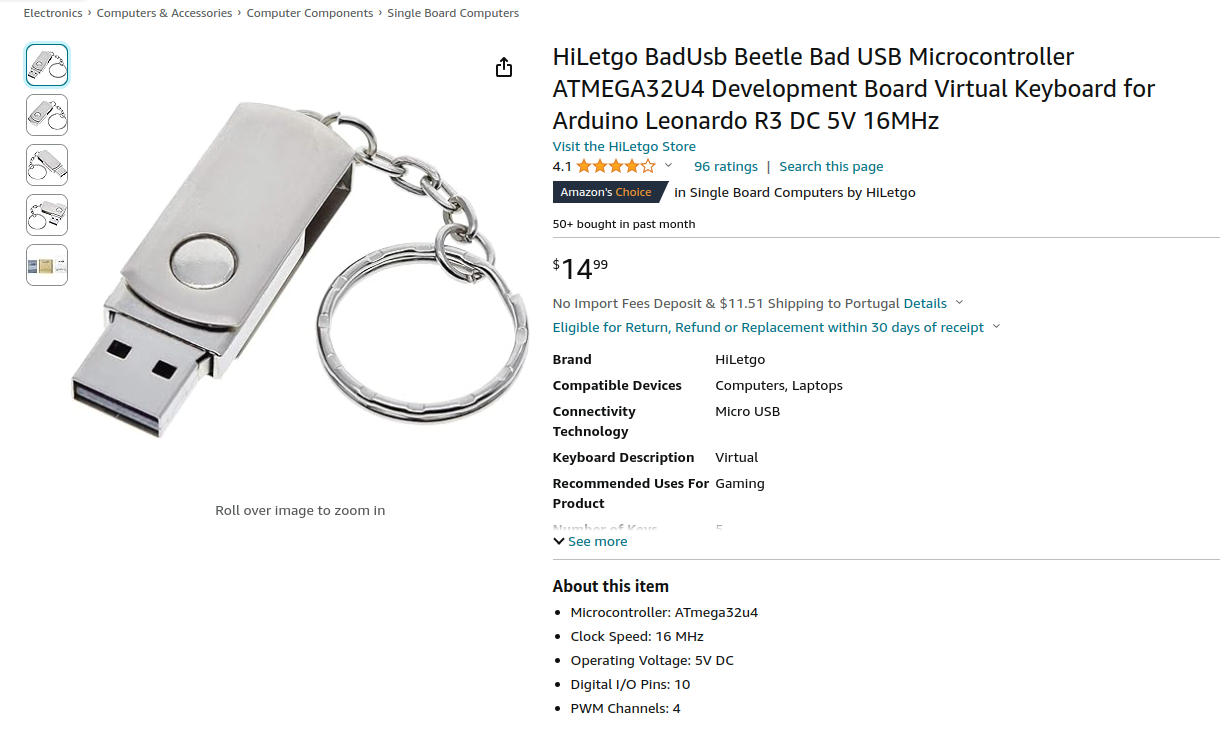This screenshot has height=731, width=1226.
Task: Select the third product thumbnail
Action: click(x=47, y=165)
